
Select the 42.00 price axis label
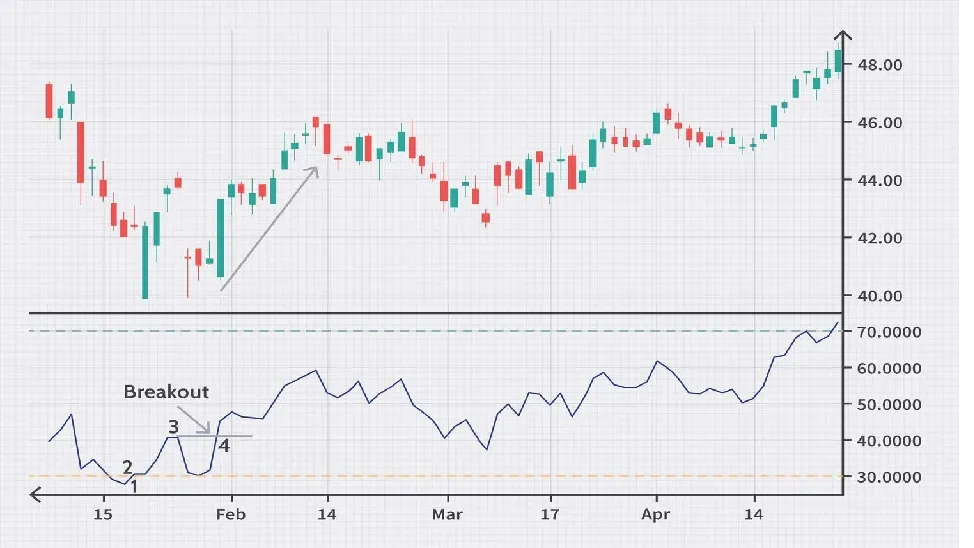(x=880, y=238)
